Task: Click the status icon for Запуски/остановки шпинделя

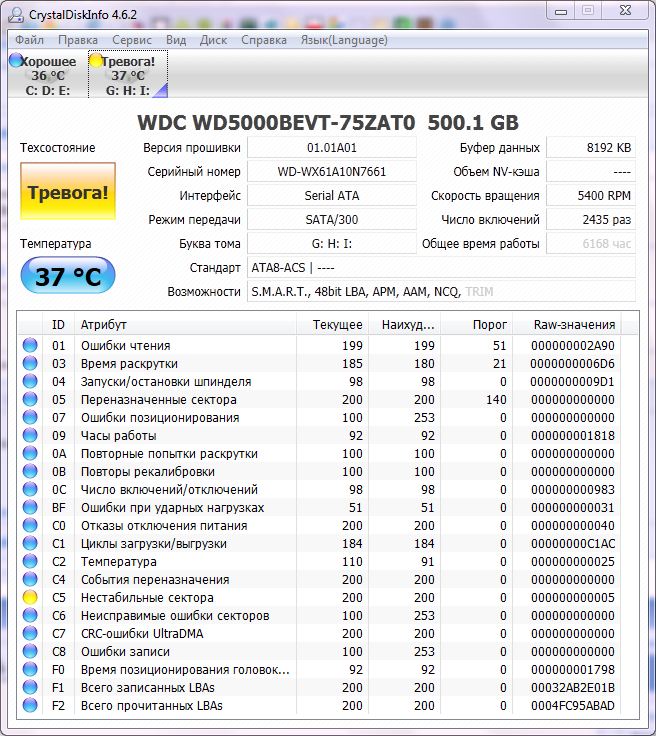Action: tap(30, 381)
